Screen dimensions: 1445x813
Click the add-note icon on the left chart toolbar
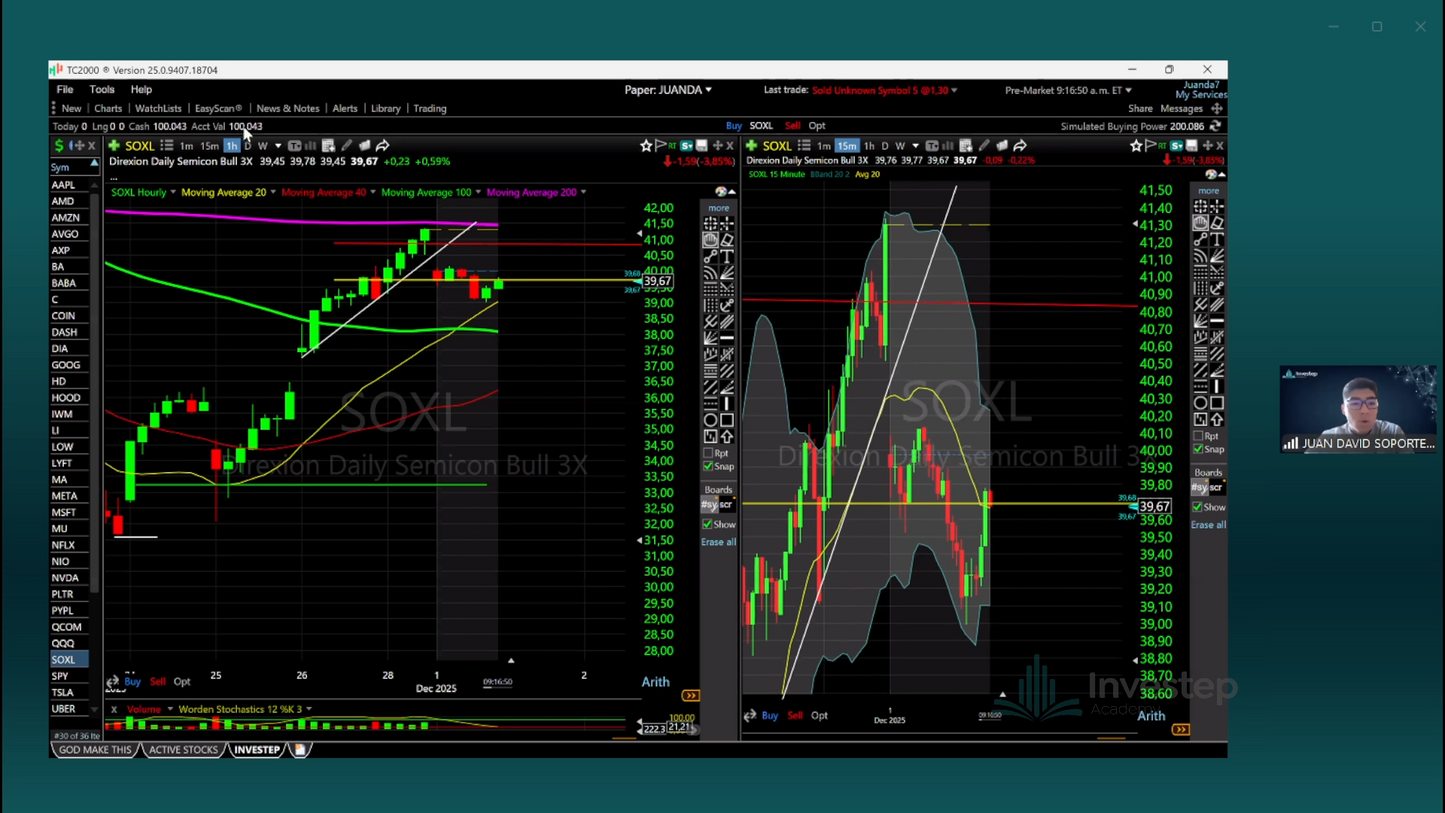328,146
